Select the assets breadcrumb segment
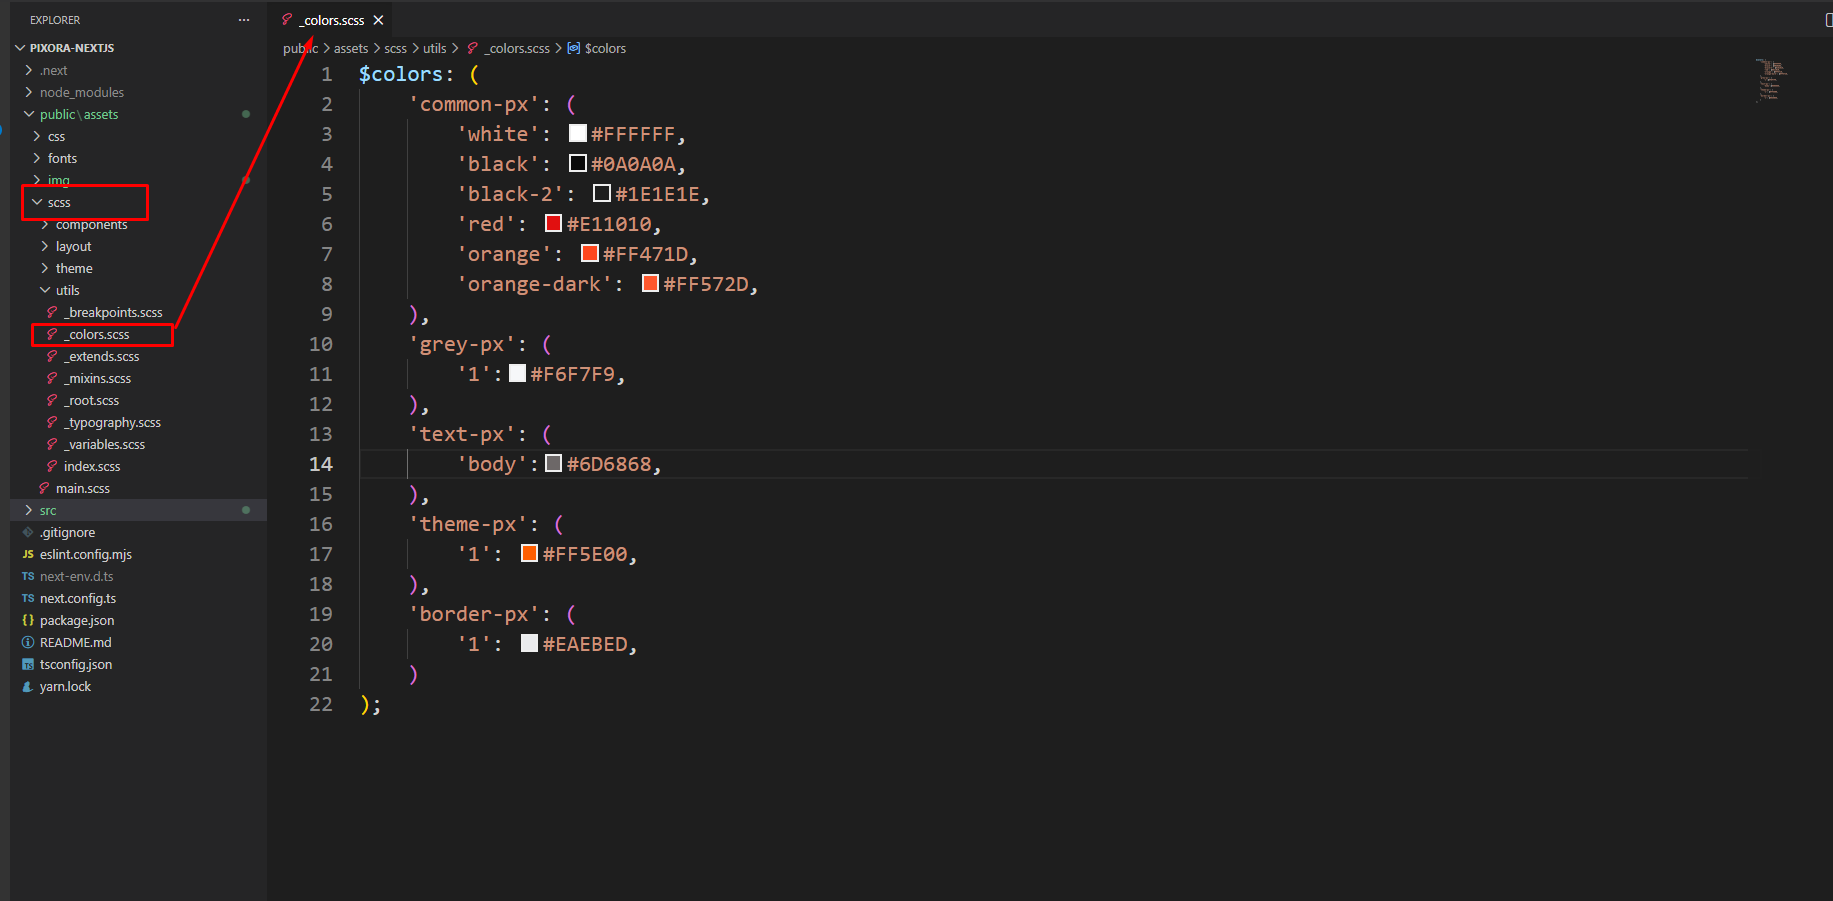 (351, 48)
